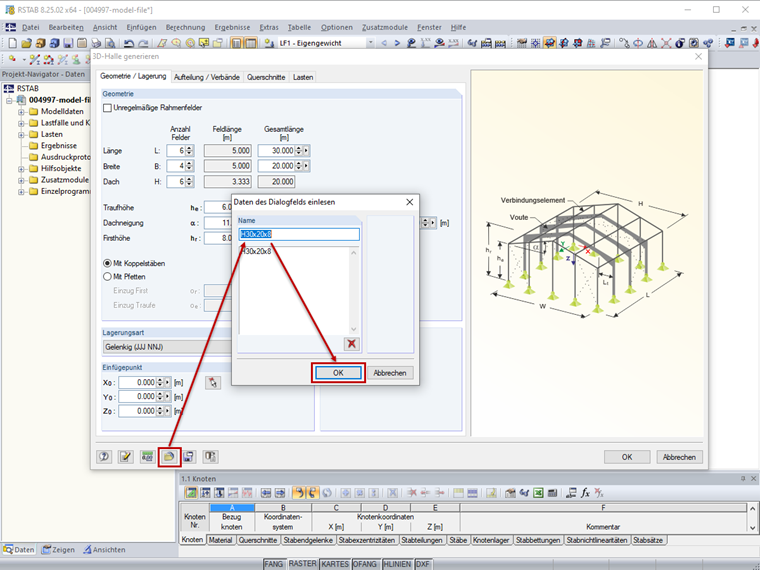Click OK in 3D-Halle generieren dialog
Image resolution: width=760 pixels, height=570 pixels.
tap(627, 457)
